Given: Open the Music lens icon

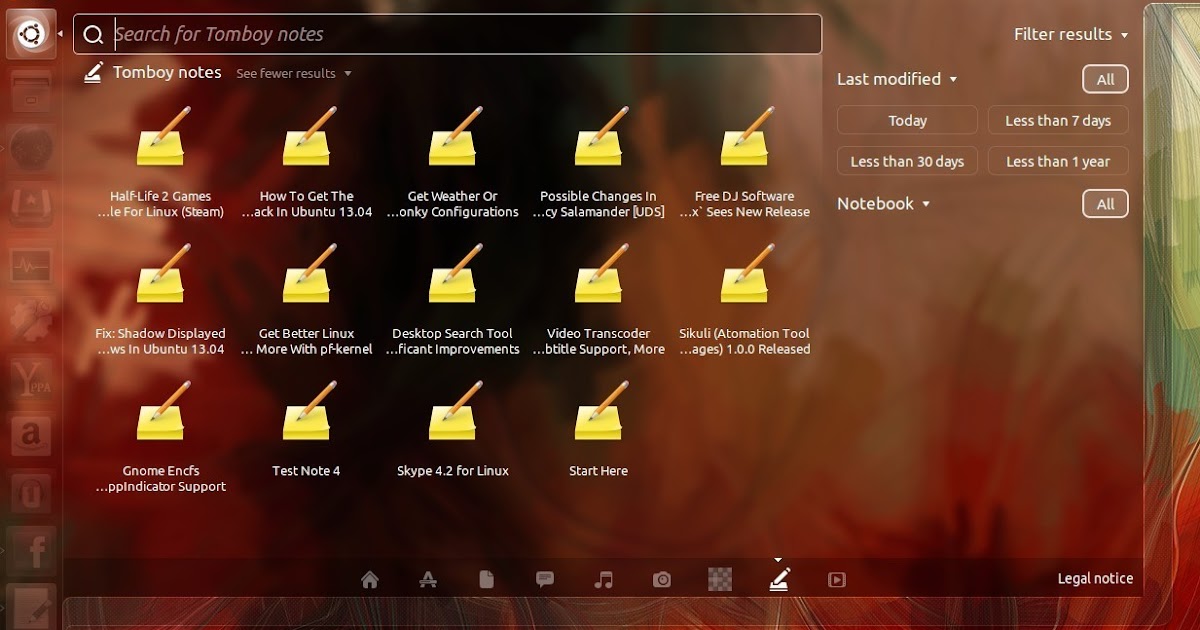Looking at the screenshot, I should coord(603,578).
